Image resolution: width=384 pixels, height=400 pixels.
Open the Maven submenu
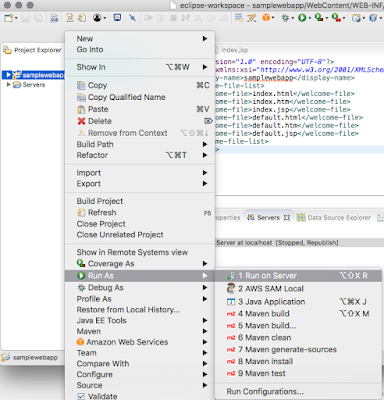pos(140,331)
